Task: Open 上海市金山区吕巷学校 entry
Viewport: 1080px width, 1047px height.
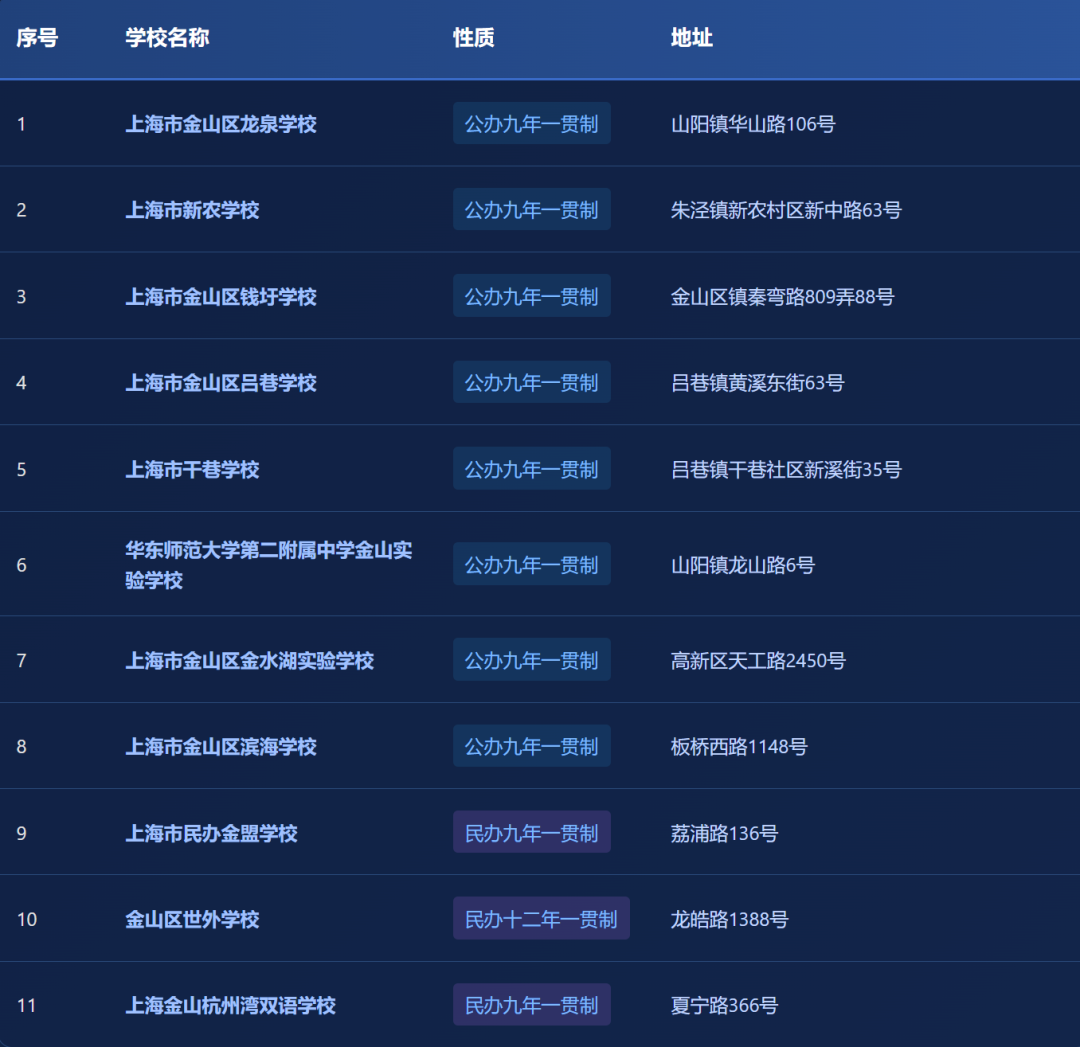Action: click(x=221, y=383)
